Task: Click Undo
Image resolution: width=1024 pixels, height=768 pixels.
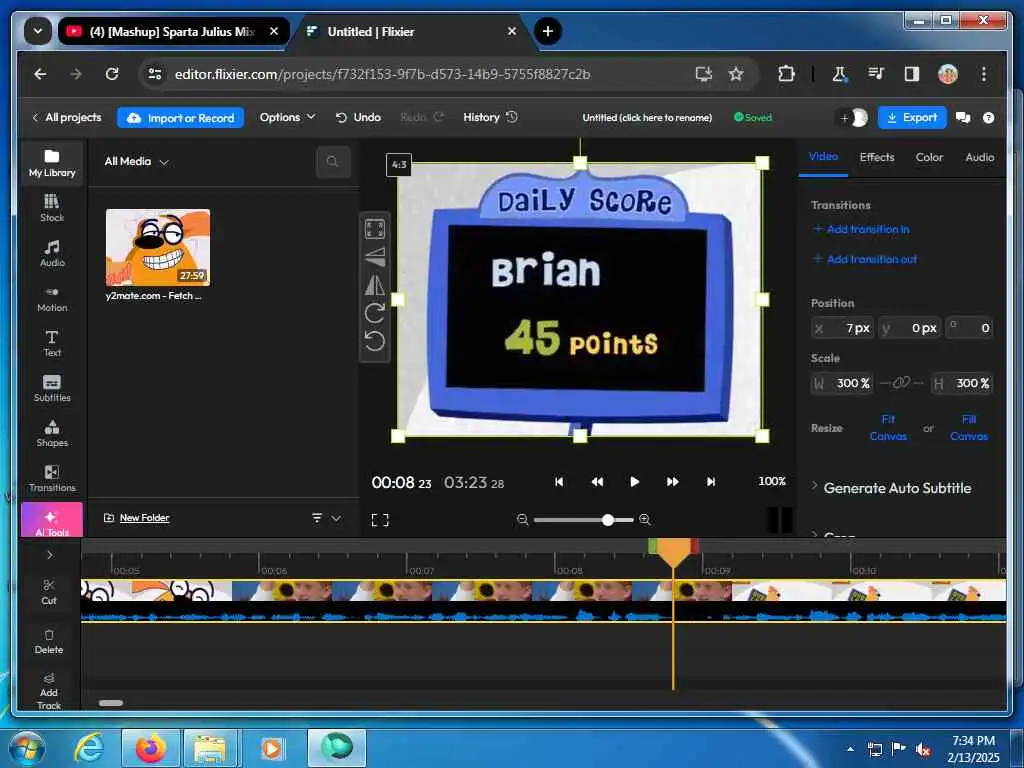Action: point(358,118)
